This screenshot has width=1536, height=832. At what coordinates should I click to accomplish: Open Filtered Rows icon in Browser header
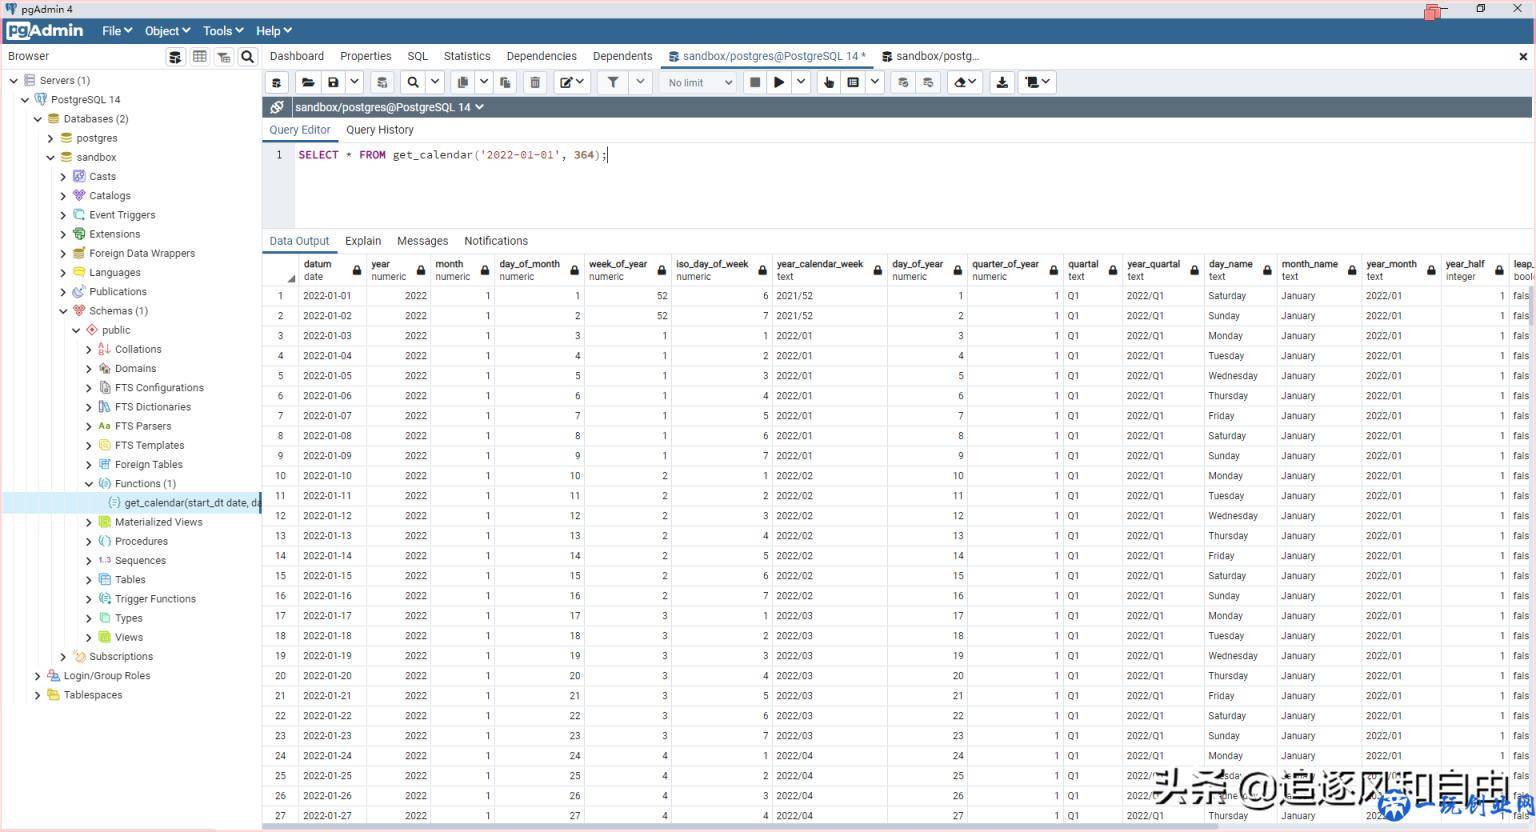tap(224, 56)
